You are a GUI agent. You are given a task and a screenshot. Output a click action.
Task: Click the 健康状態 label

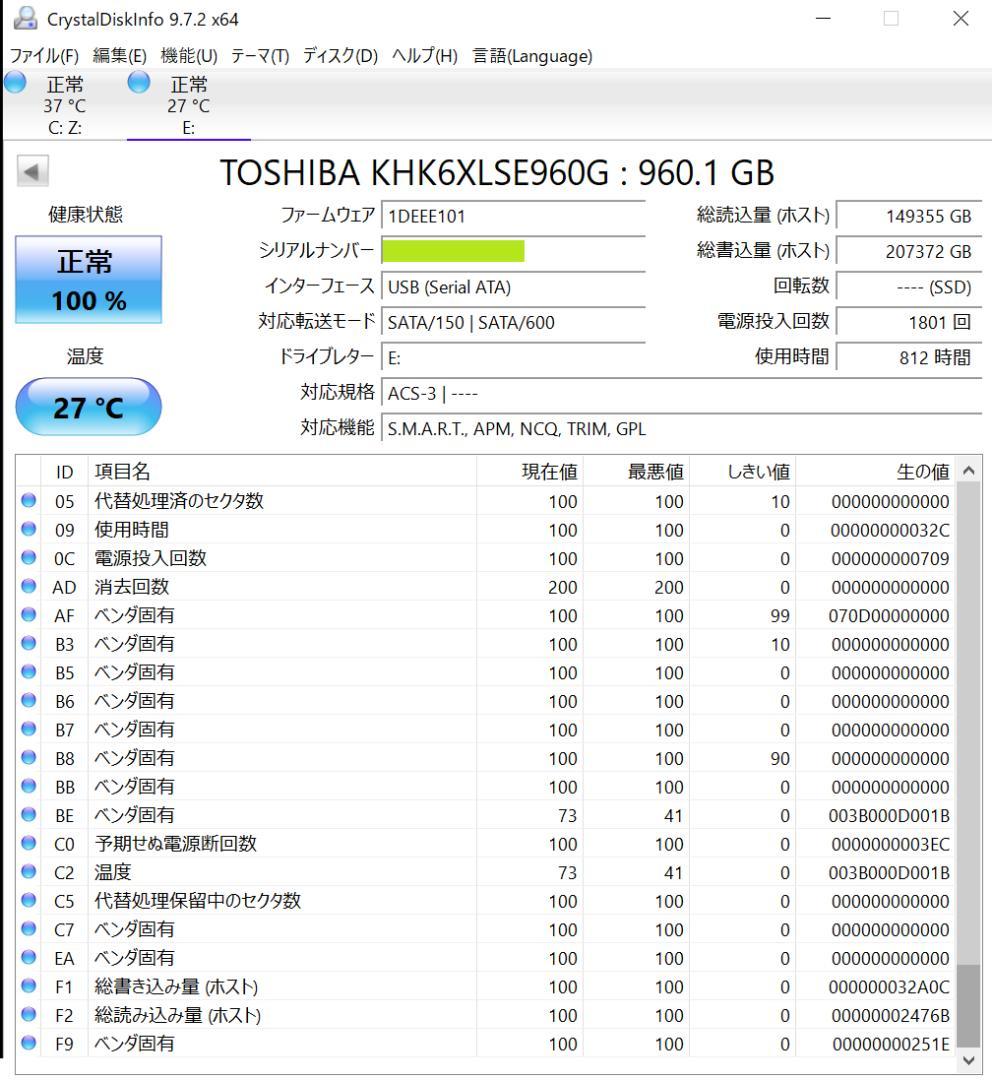pos(85,214)
